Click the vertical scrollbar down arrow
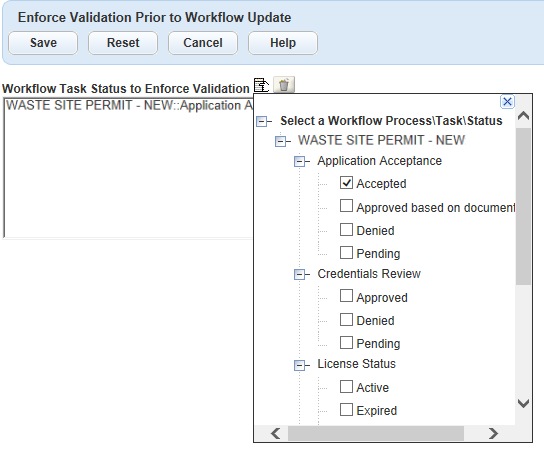This screenshot has height=449, width=544. click(x=523, y=403)
